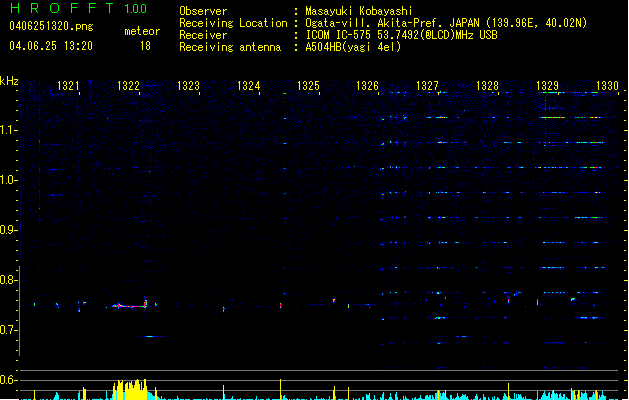
Task: Click the meteor count value 18
Action: (x=145, y=46)
